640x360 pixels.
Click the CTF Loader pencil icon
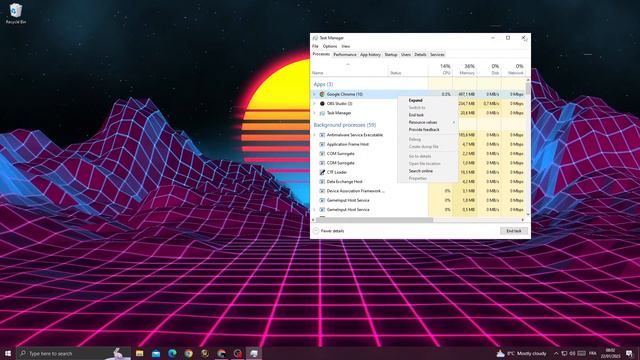click(322, 172)
